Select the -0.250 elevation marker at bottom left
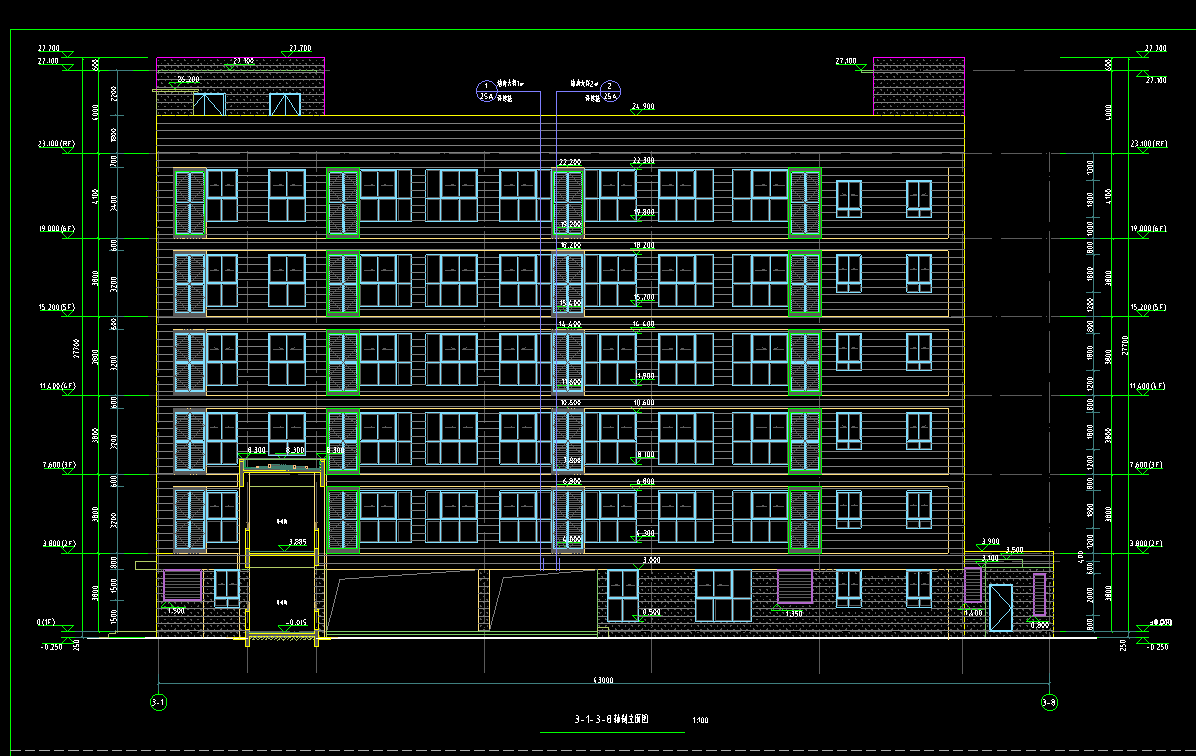The image size is (1196, 756). coord(50,647)
